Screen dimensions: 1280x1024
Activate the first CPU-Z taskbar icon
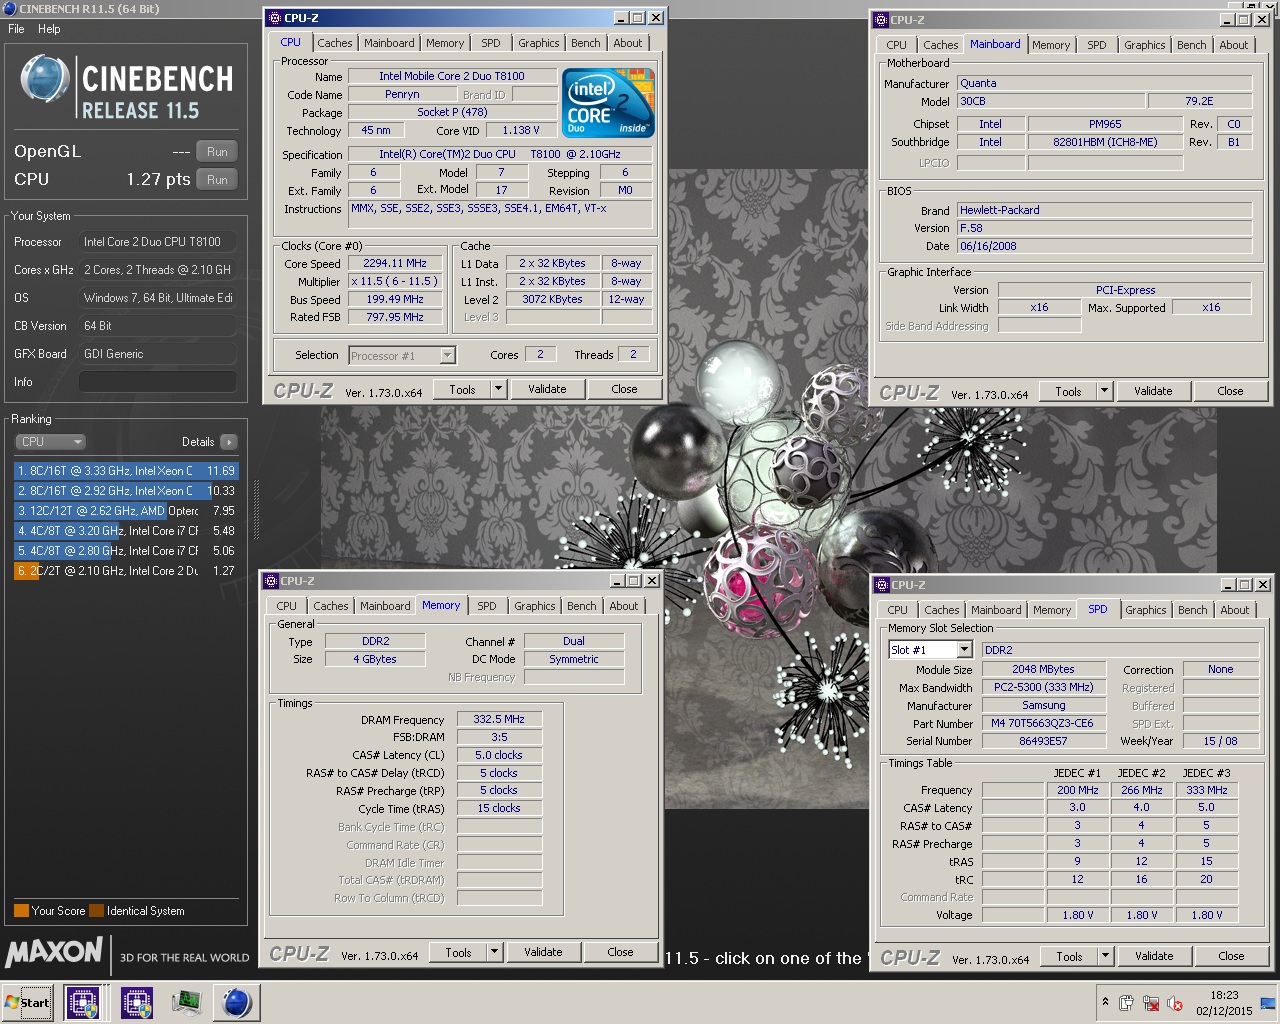[x=83, y=1003]
